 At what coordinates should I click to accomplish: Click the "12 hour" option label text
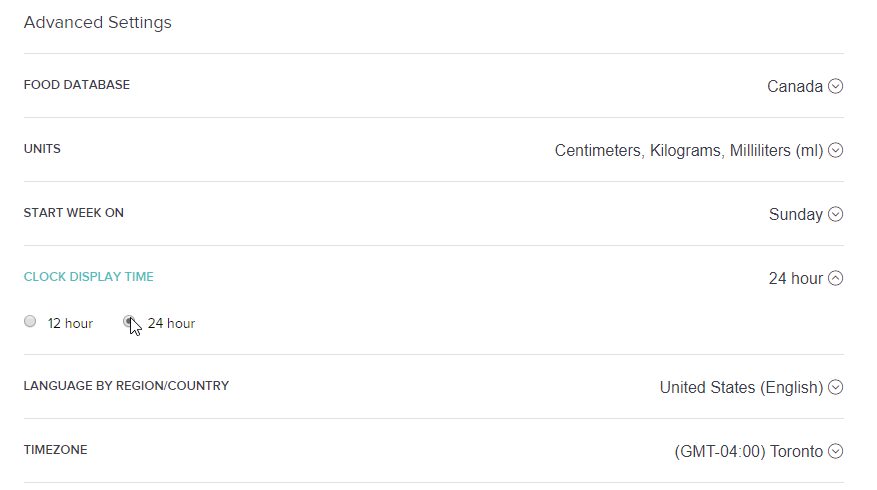tap(70, 323)
